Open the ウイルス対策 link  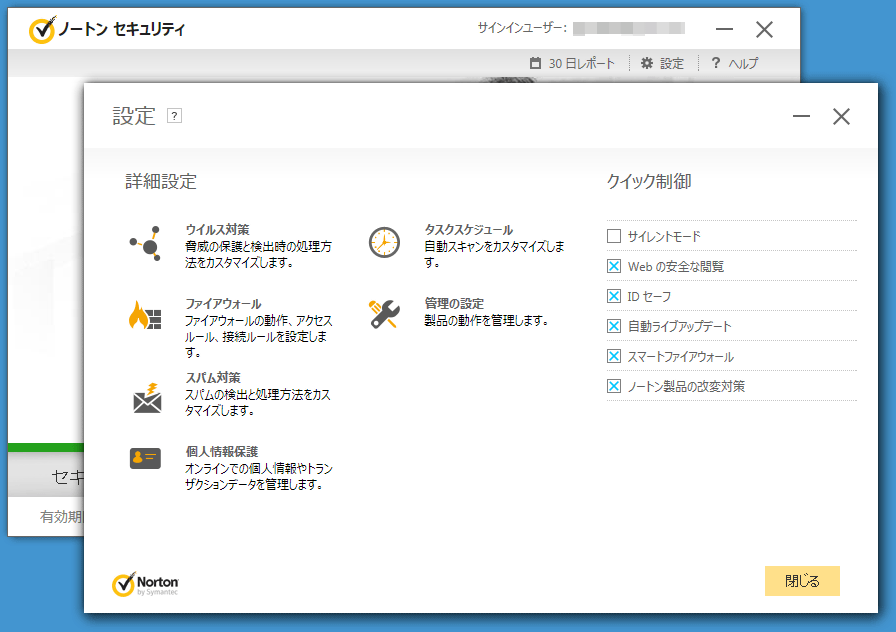tap(217, 230)
